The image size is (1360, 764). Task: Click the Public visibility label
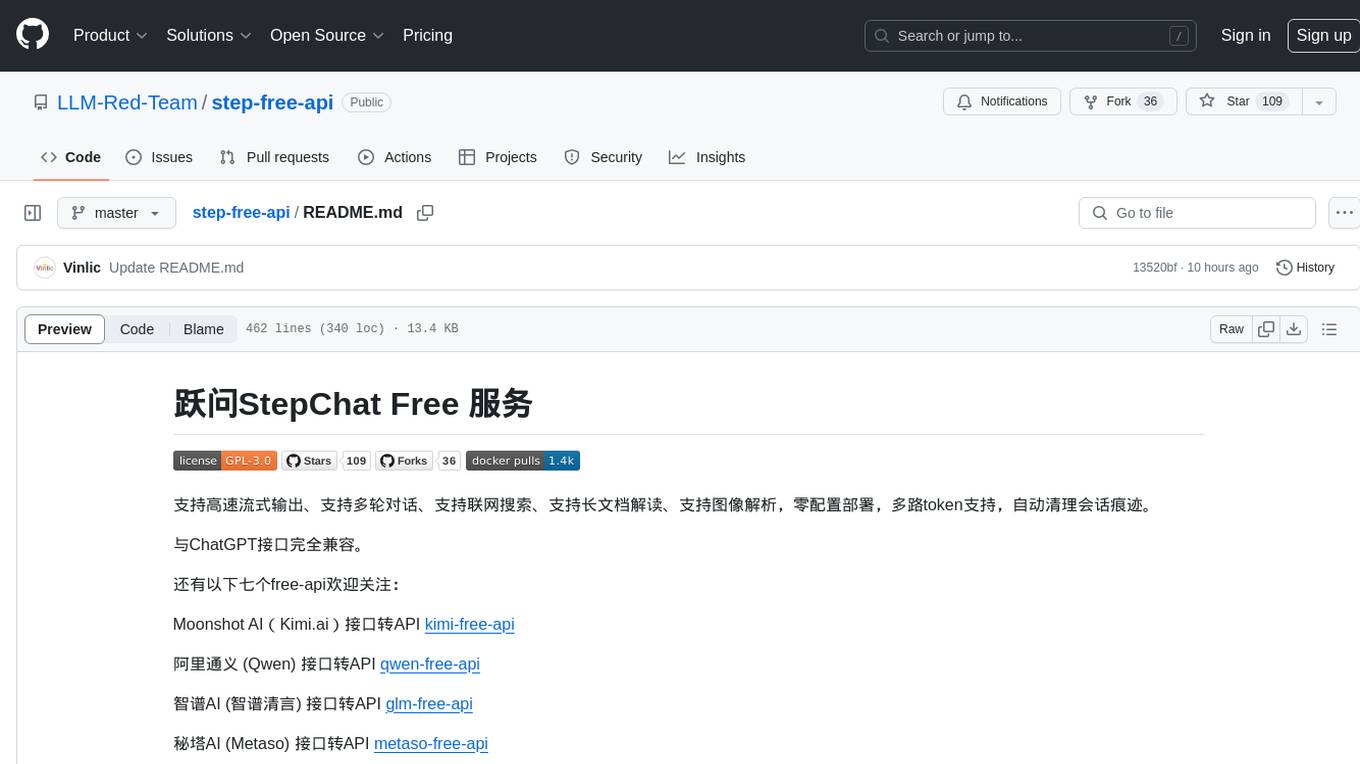tap(366, 102)
